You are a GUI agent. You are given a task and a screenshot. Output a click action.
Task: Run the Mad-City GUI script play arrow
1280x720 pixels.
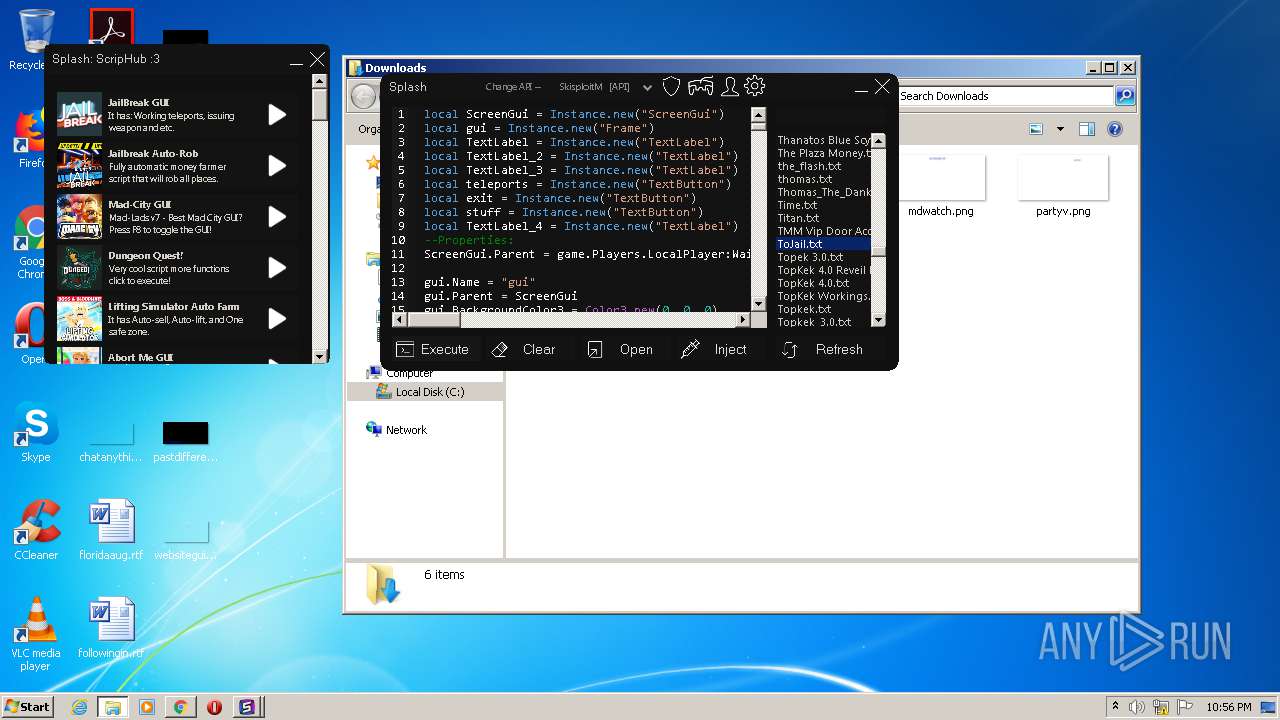click(x=277, y=216)
